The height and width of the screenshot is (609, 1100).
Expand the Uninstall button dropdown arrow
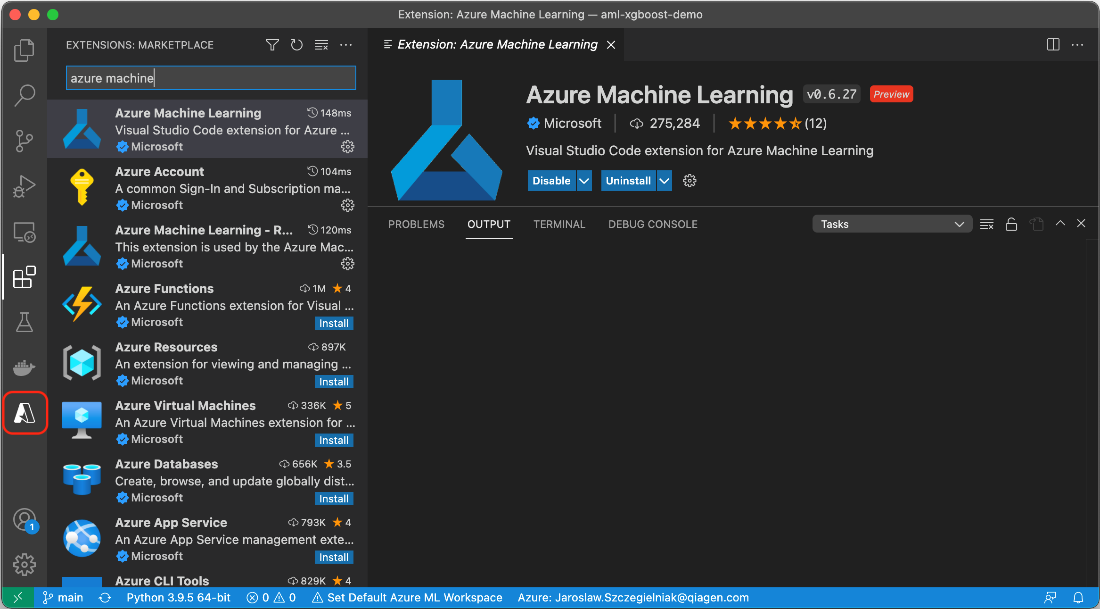pos(664,181)
